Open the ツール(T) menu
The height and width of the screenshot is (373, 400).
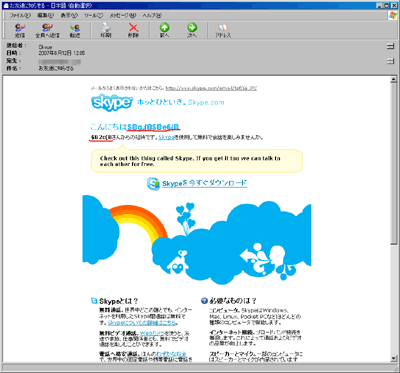point(93,15)
